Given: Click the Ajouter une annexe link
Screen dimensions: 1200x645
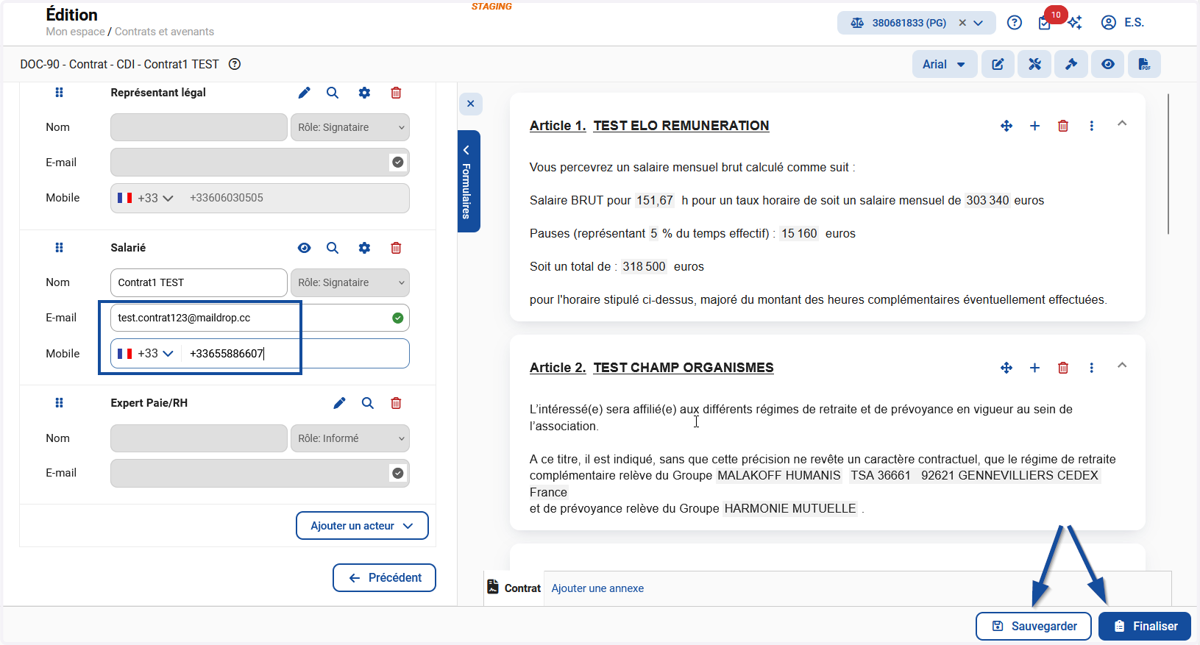Looking at the screenshot, I should [x=597, y=588].
